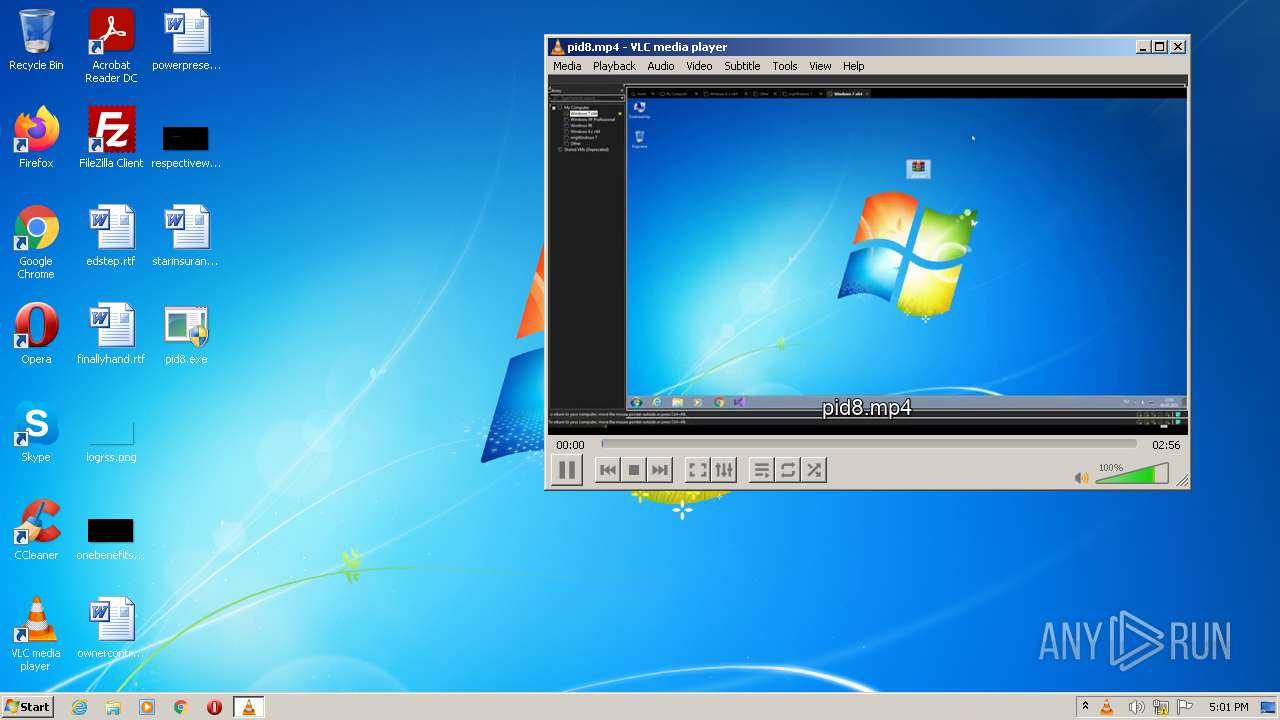
Task: Open Windows Media Player taskbar icon
Action: click(x=147, y=707)
